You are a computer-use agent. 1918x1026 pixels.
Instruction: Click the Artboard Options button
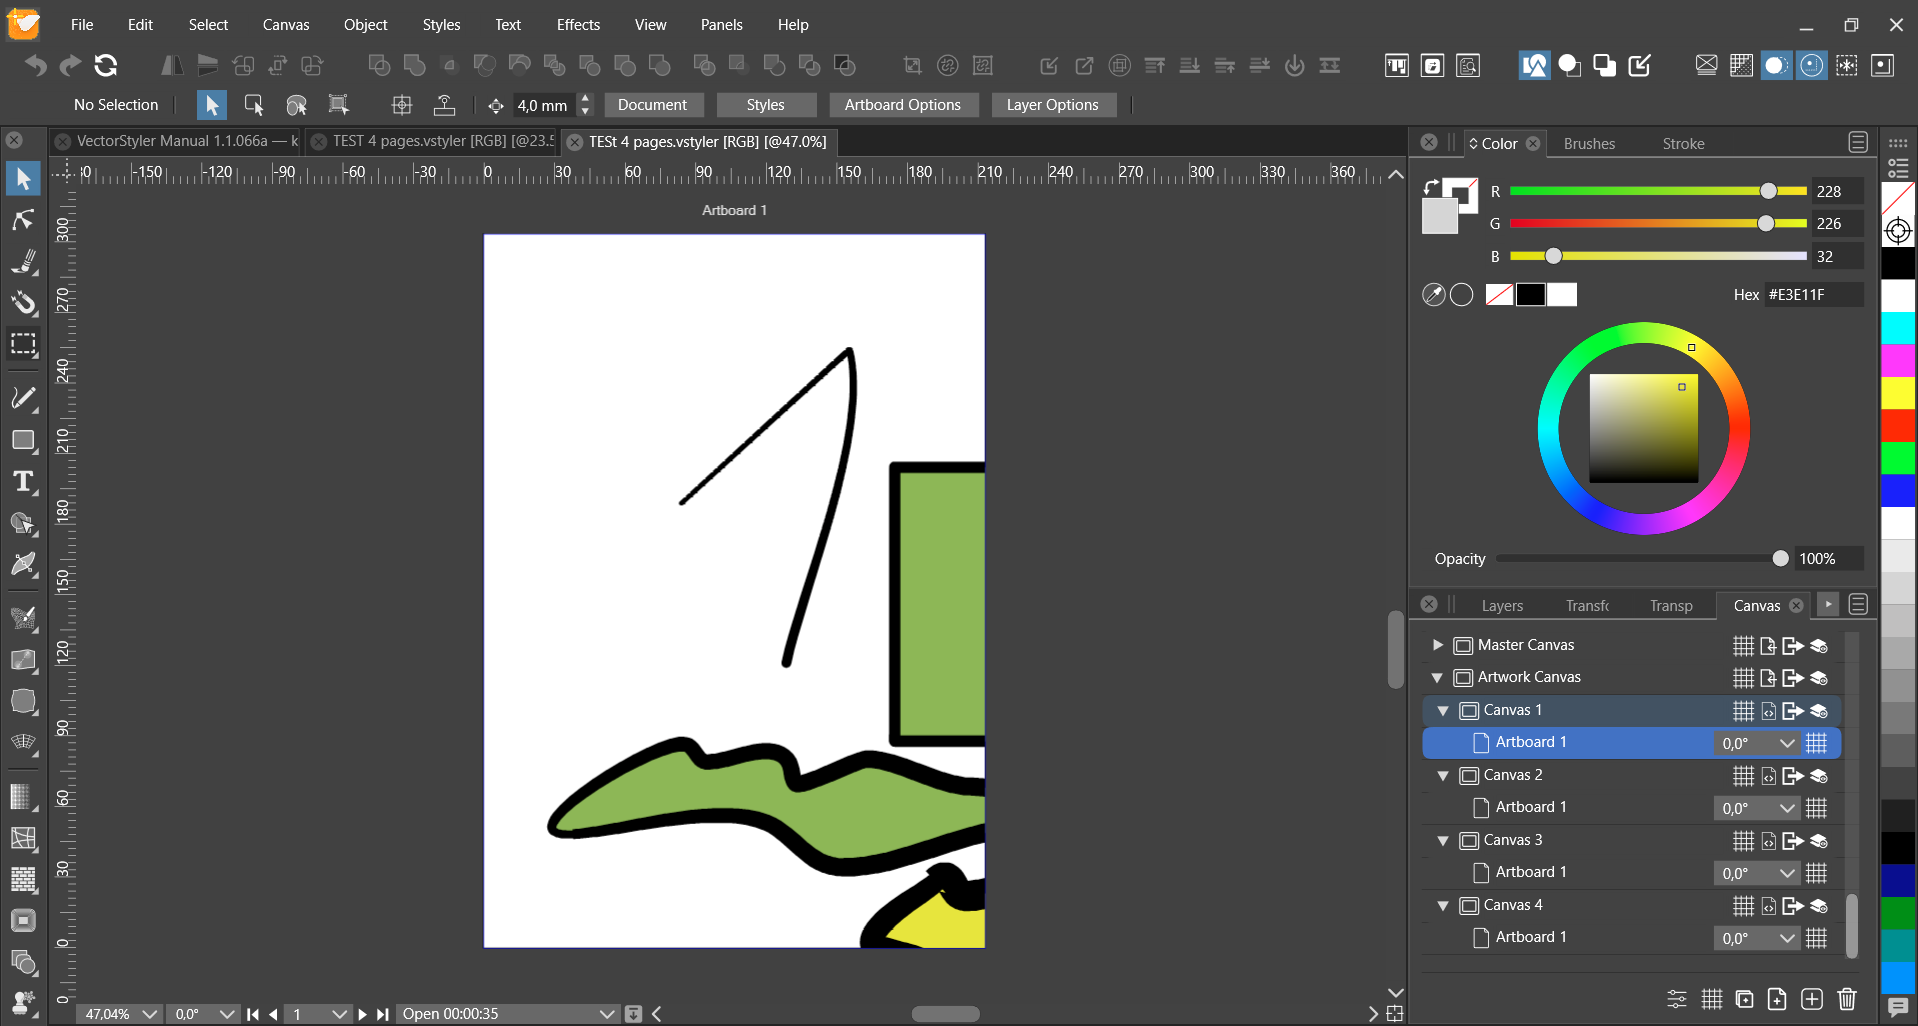point(902,105)
